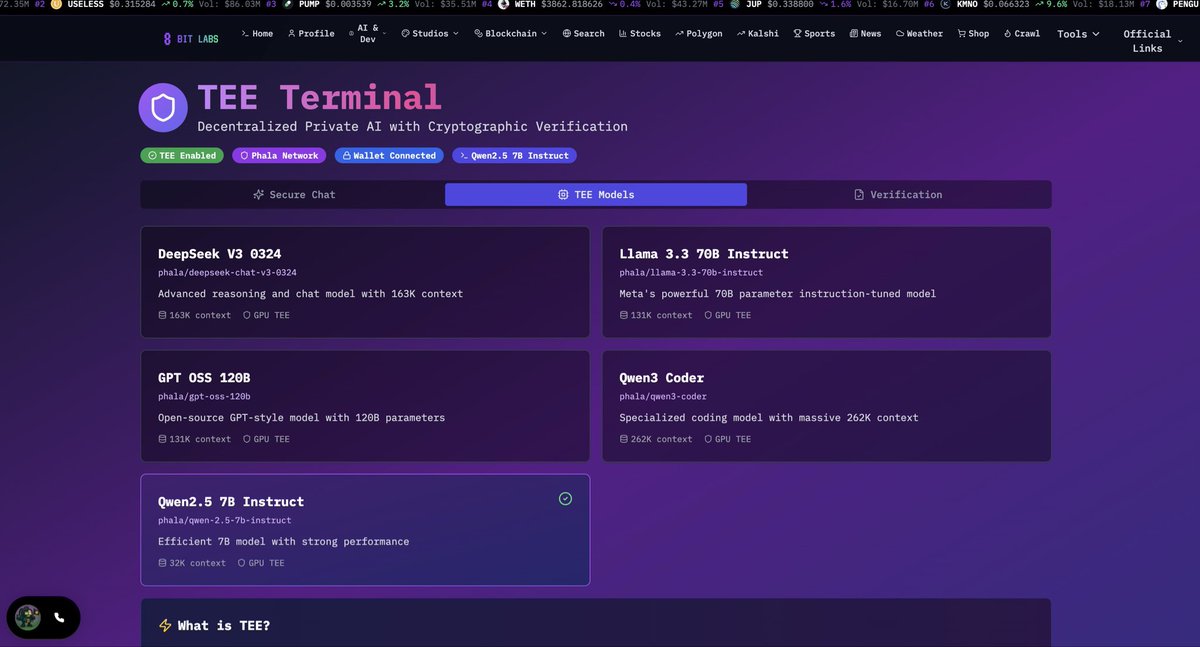
Task: Open the Stocks chart nav item
Action: point(639,34)
